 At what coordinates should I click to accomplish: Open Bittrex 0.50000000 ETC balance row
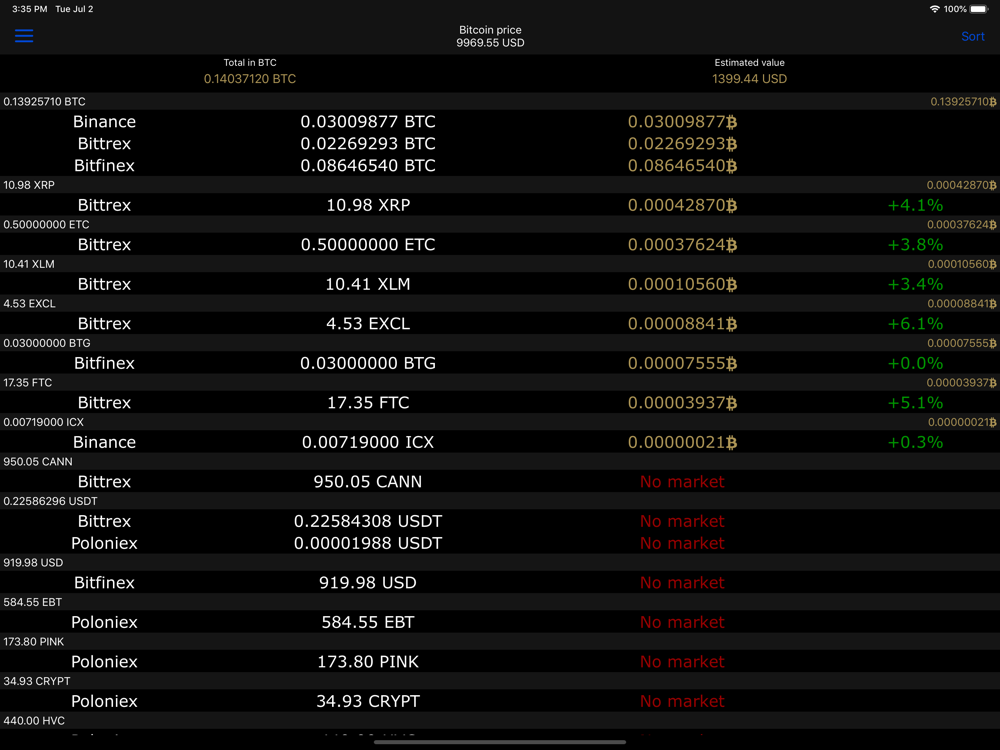[500, 244]
